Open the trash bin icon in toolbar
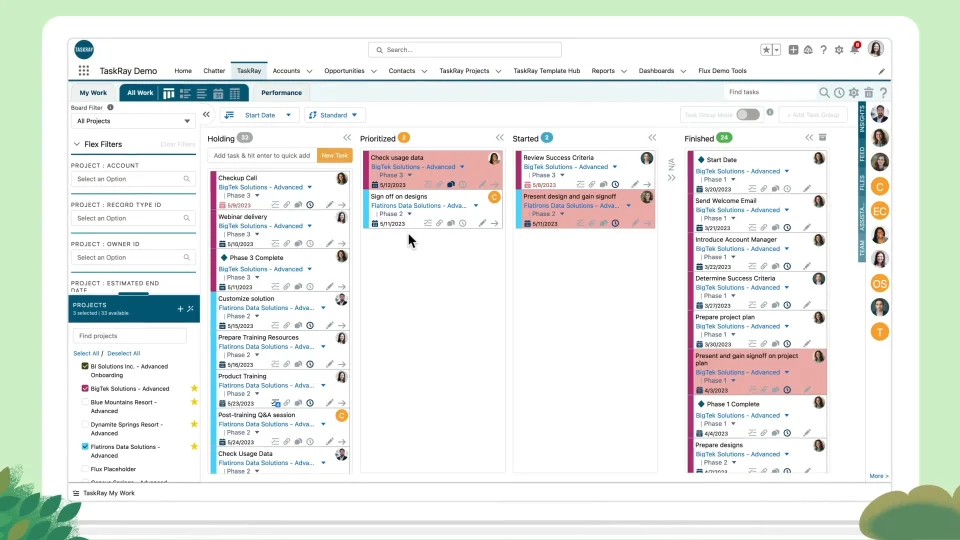 click(x=868, y=92)
